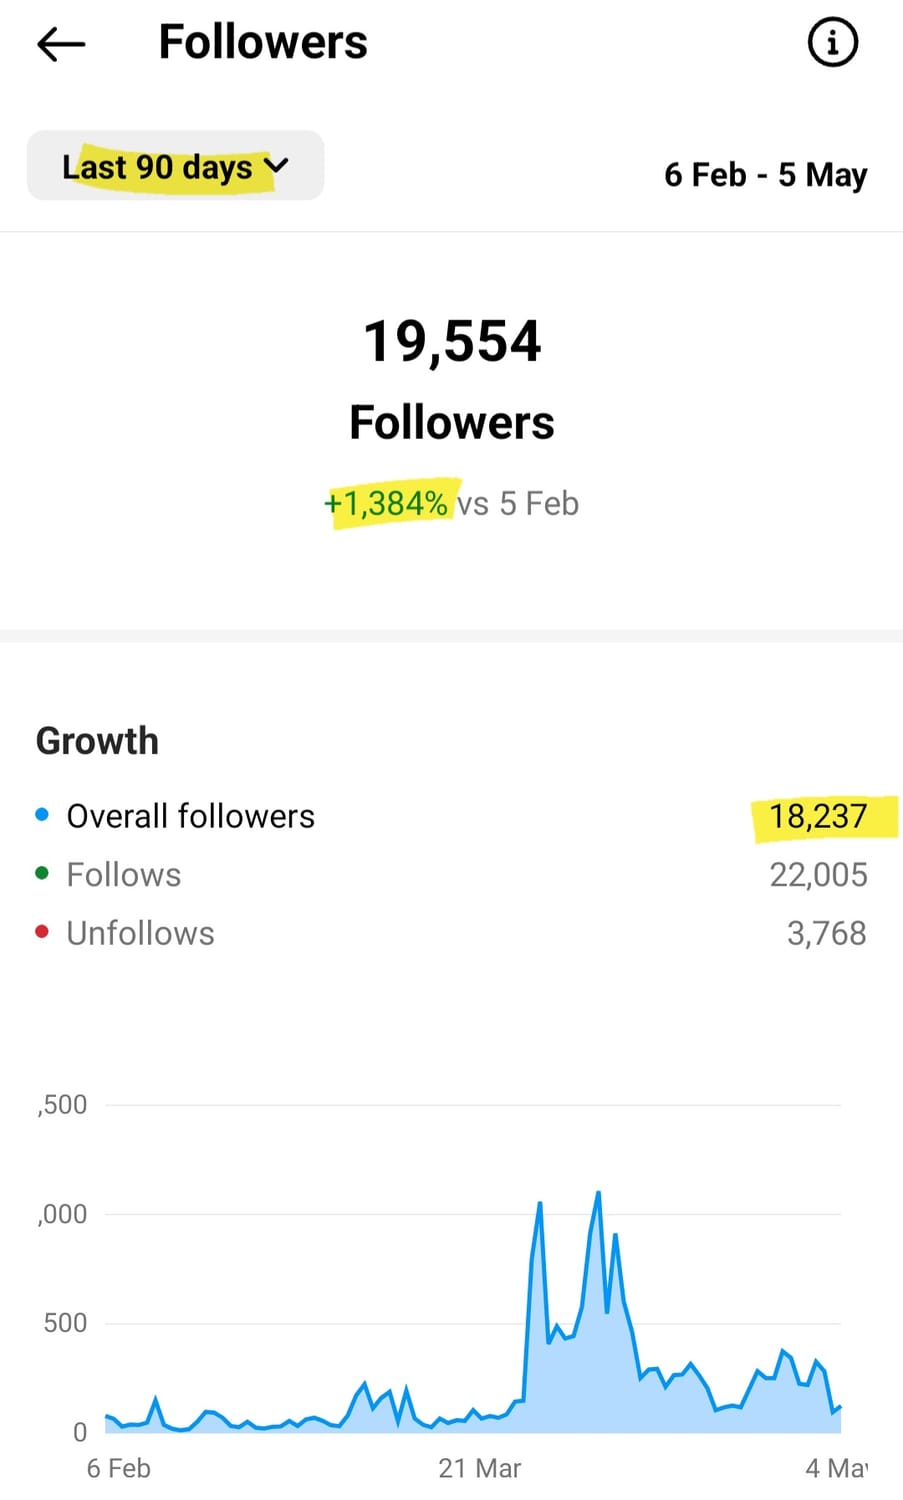Click the 6 Feb axis label
Screen dimensions: 903x1500
(x=118, y=1468)
